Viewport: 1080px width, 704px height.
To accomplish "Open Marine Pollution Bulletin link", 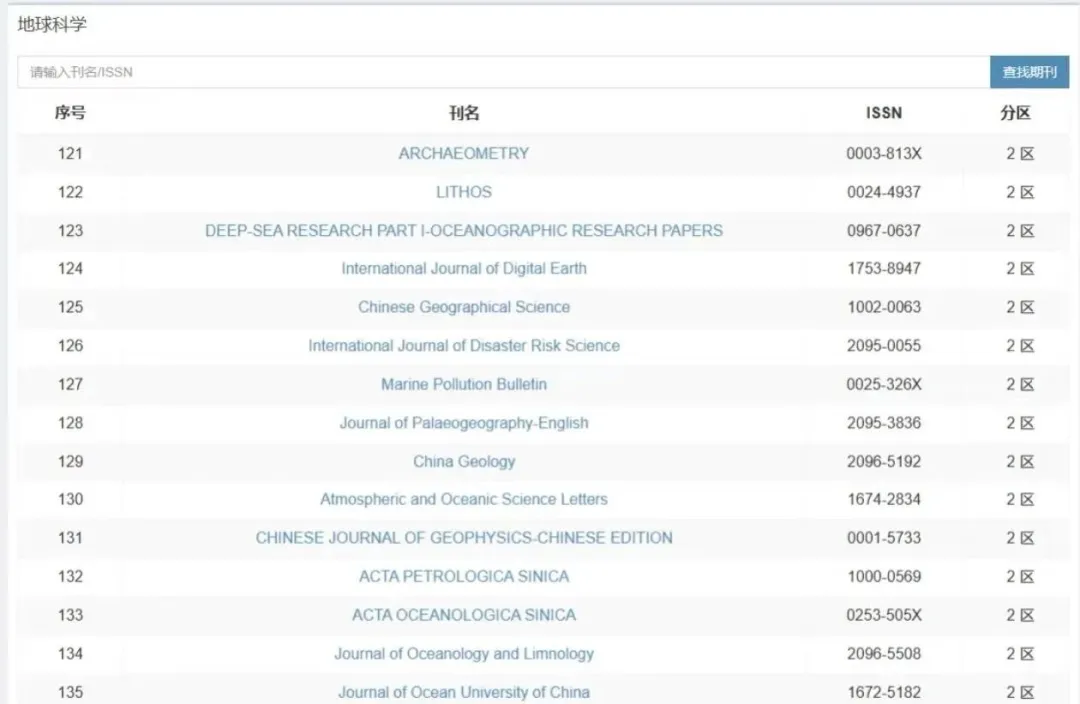I will pos(464,384).
